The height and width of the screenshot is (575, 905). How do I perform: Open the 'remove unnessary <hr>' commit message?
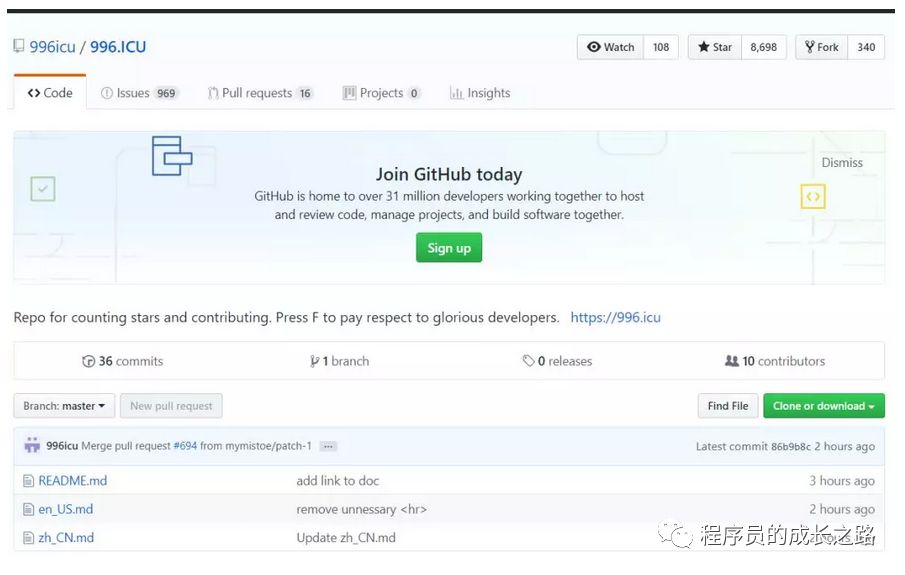click(x=361, y=509)
